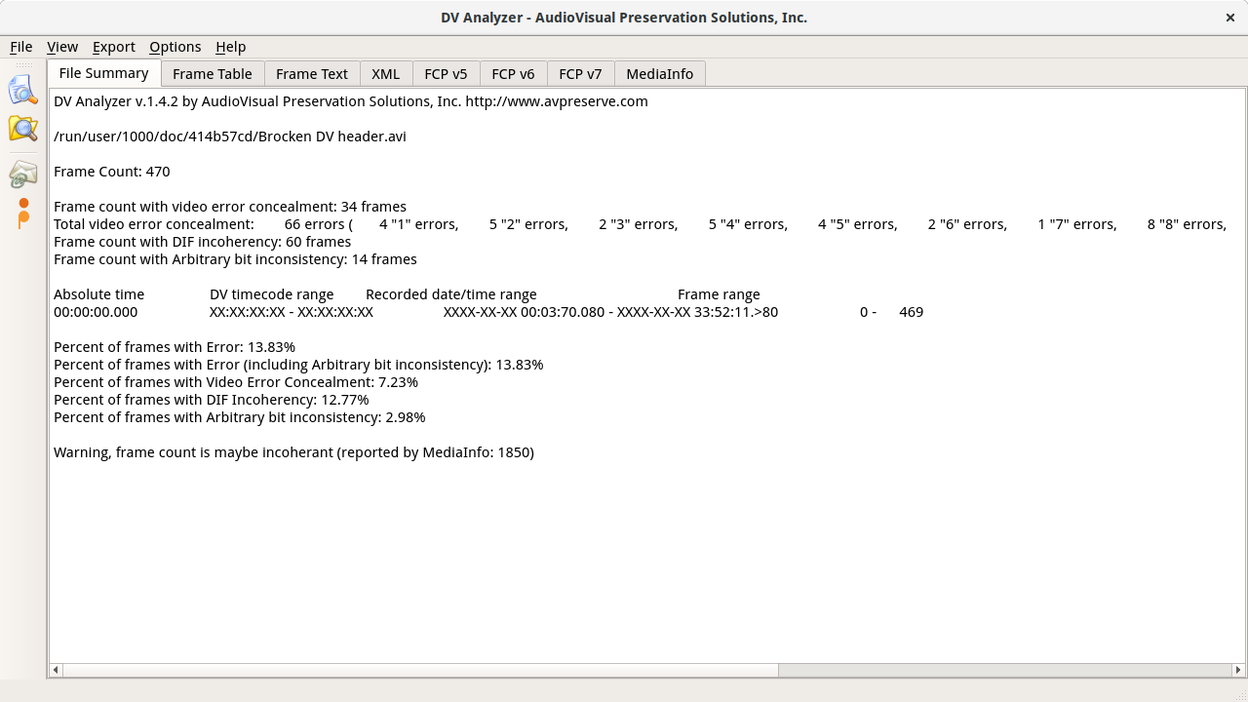Screen dimensions: 1248x702
Task: Click the horizontal scrollbar left arrow
Action: 55,670
